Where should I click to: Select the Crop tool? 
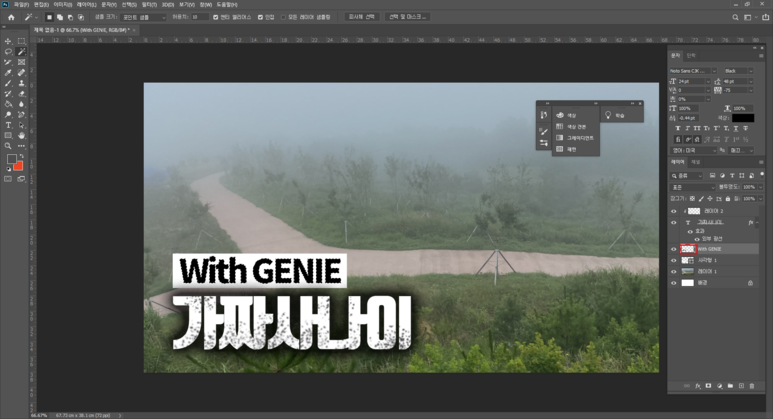click(8, 62)
